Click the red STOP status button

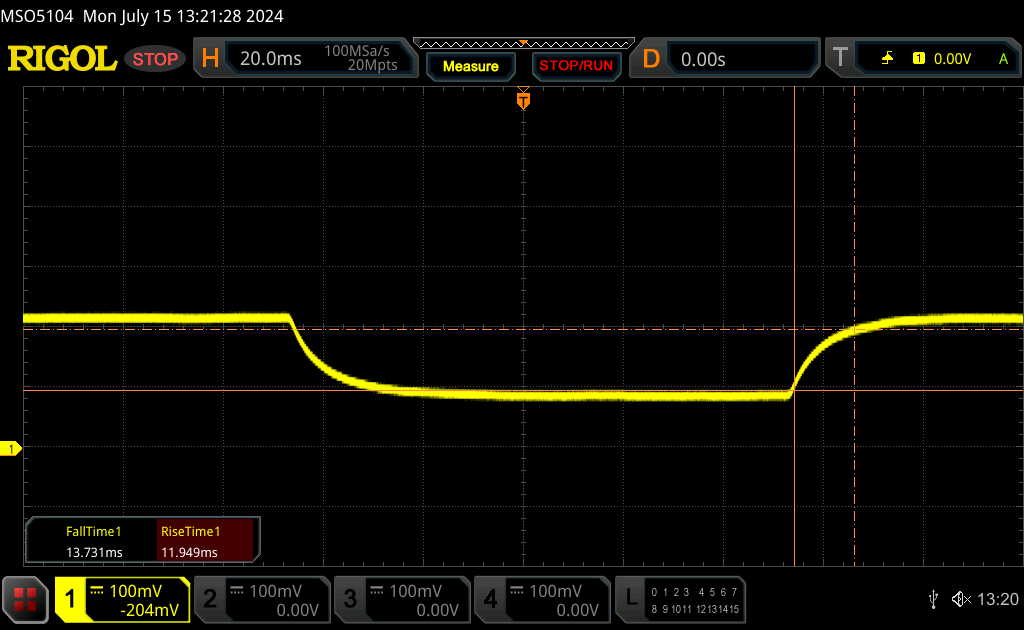(155, 59)
